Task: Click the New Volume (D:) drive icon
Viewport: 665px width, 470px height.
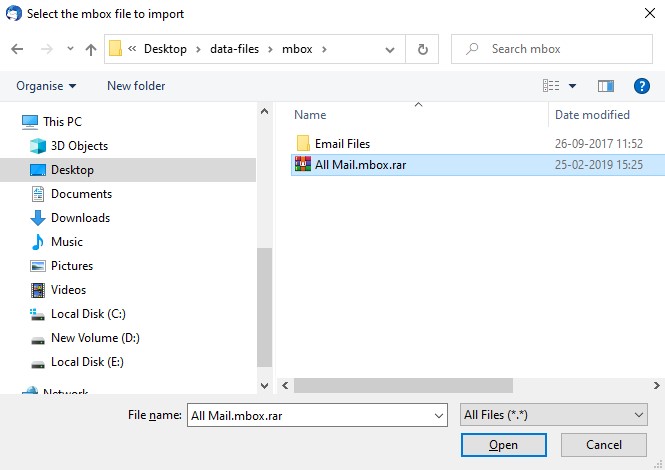Action: click(38, 340)
